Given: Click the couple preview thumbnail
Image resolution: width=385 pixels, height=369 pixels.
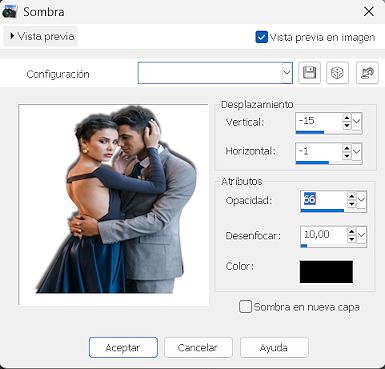Looking at the screenshot, I should [114, 205].
